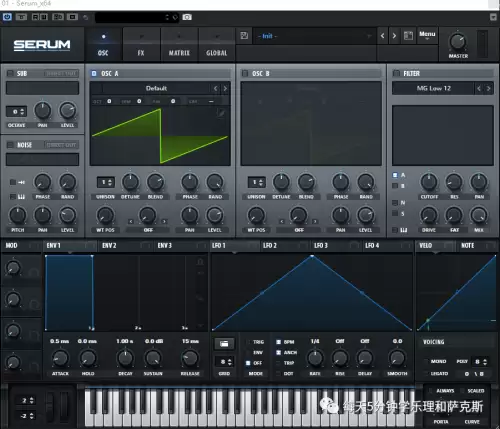The height and width of the screenshot is (429, 500).
Task: Switch to the OSC tab
Action: click(x=103, y=45)
